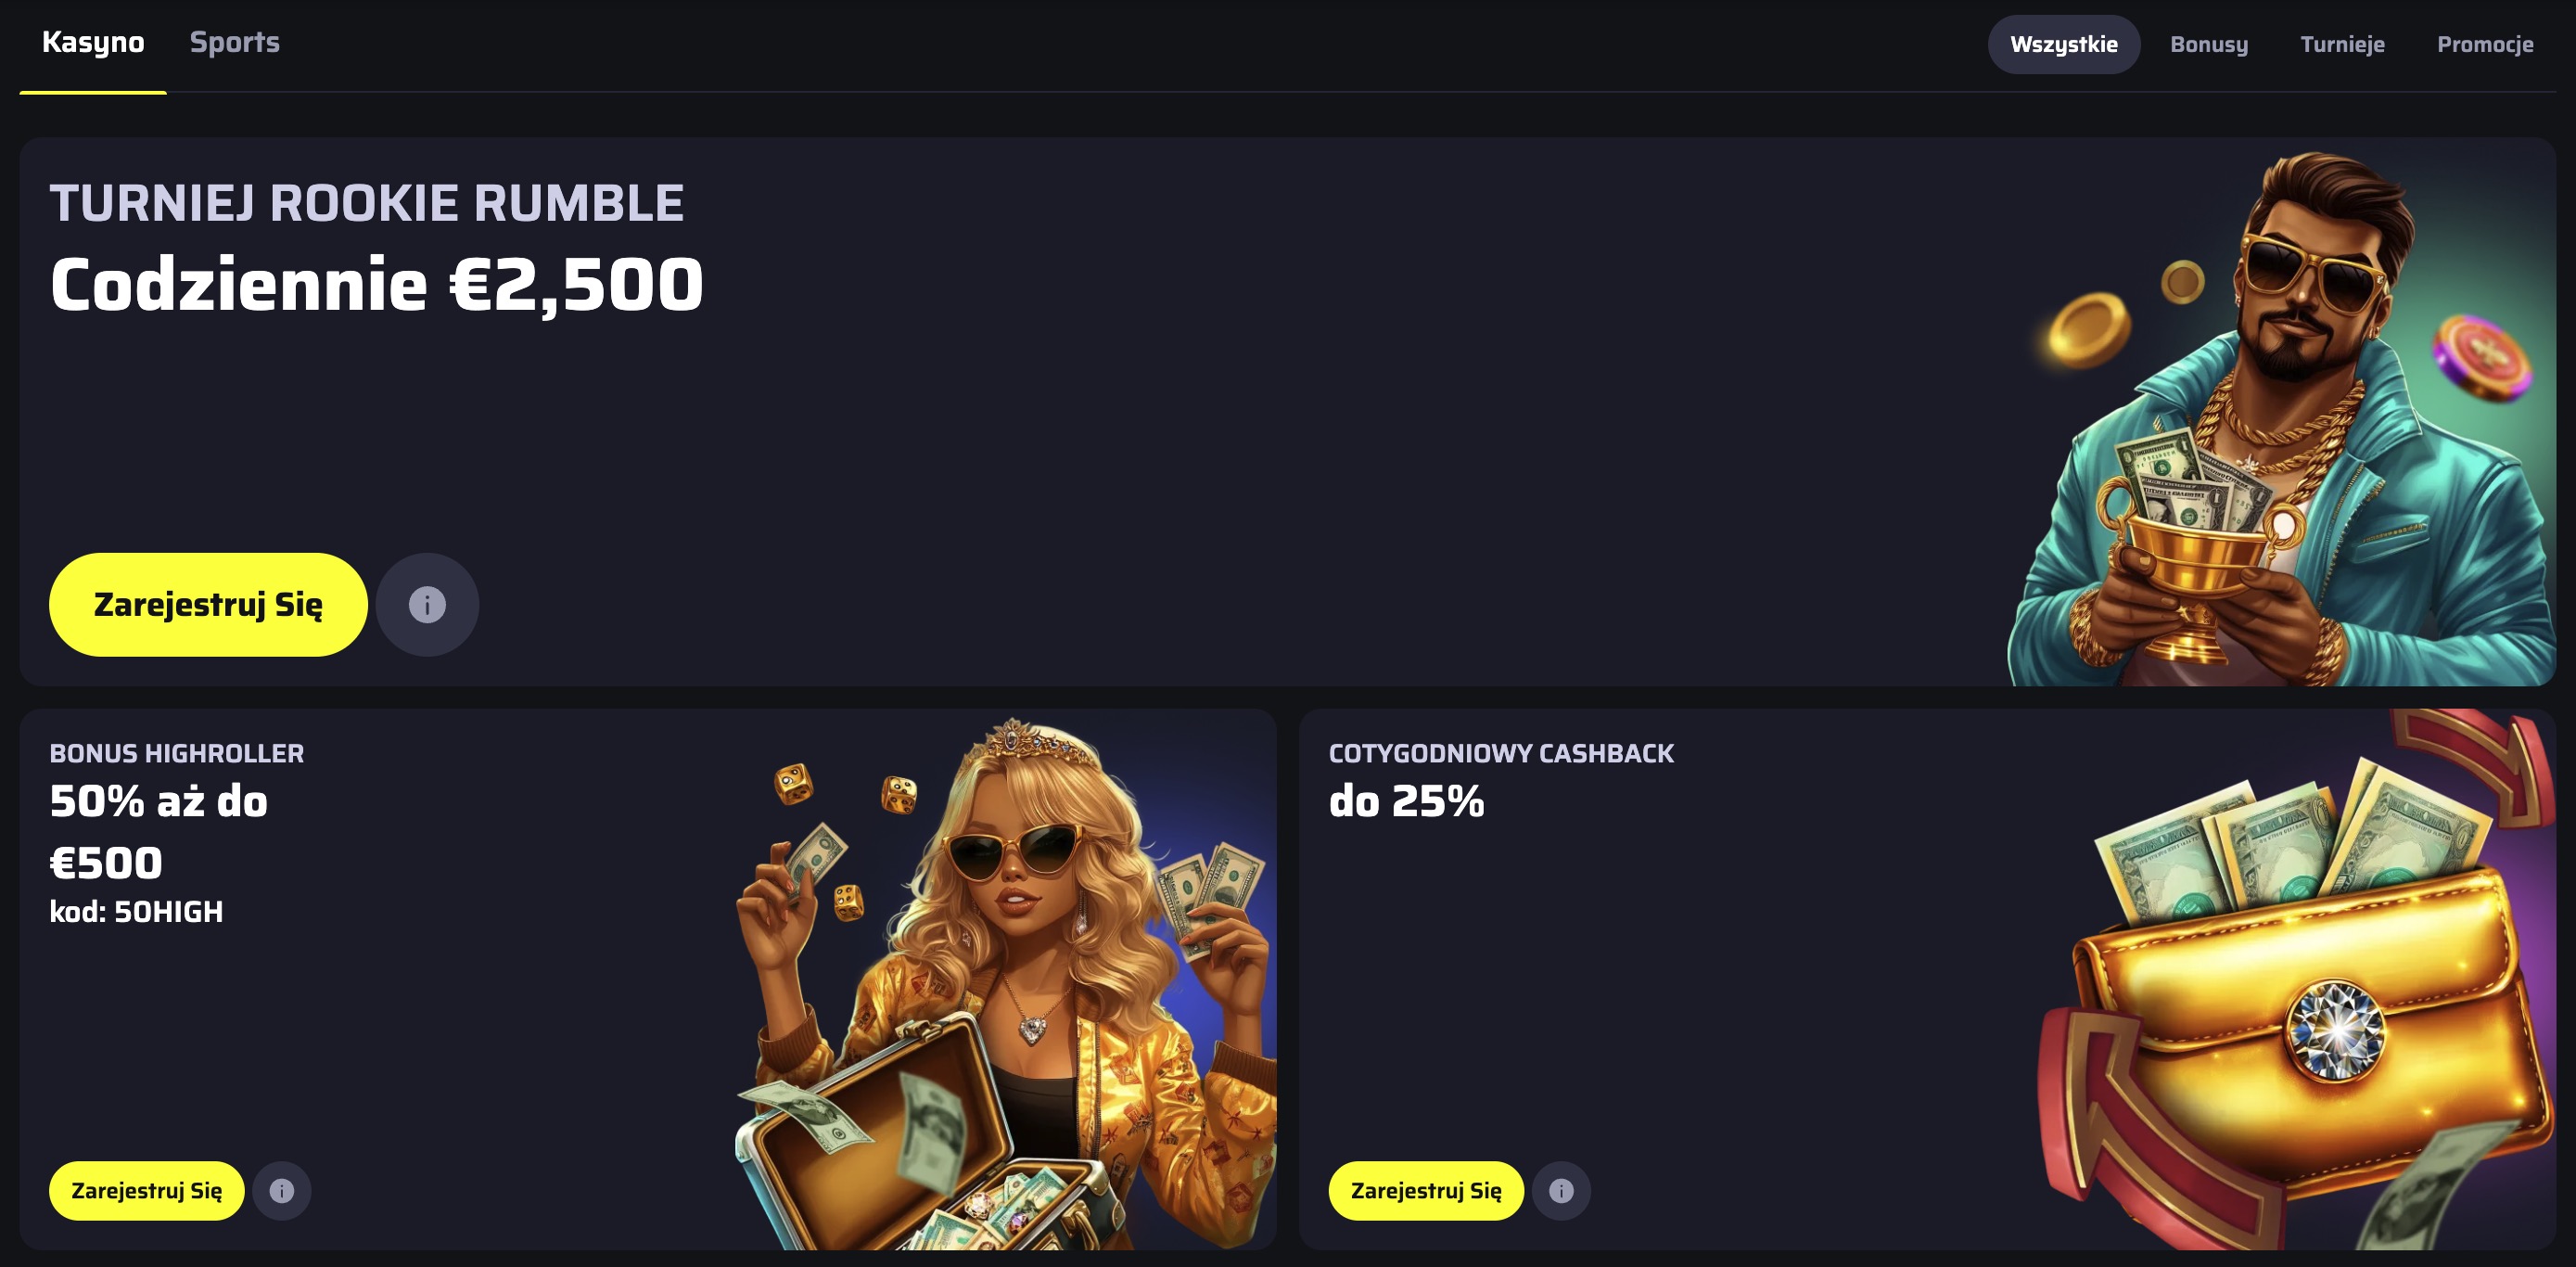The image size is (2576, 1267).
Task: Filter promotions by Bonusy
Action: 2208,44
